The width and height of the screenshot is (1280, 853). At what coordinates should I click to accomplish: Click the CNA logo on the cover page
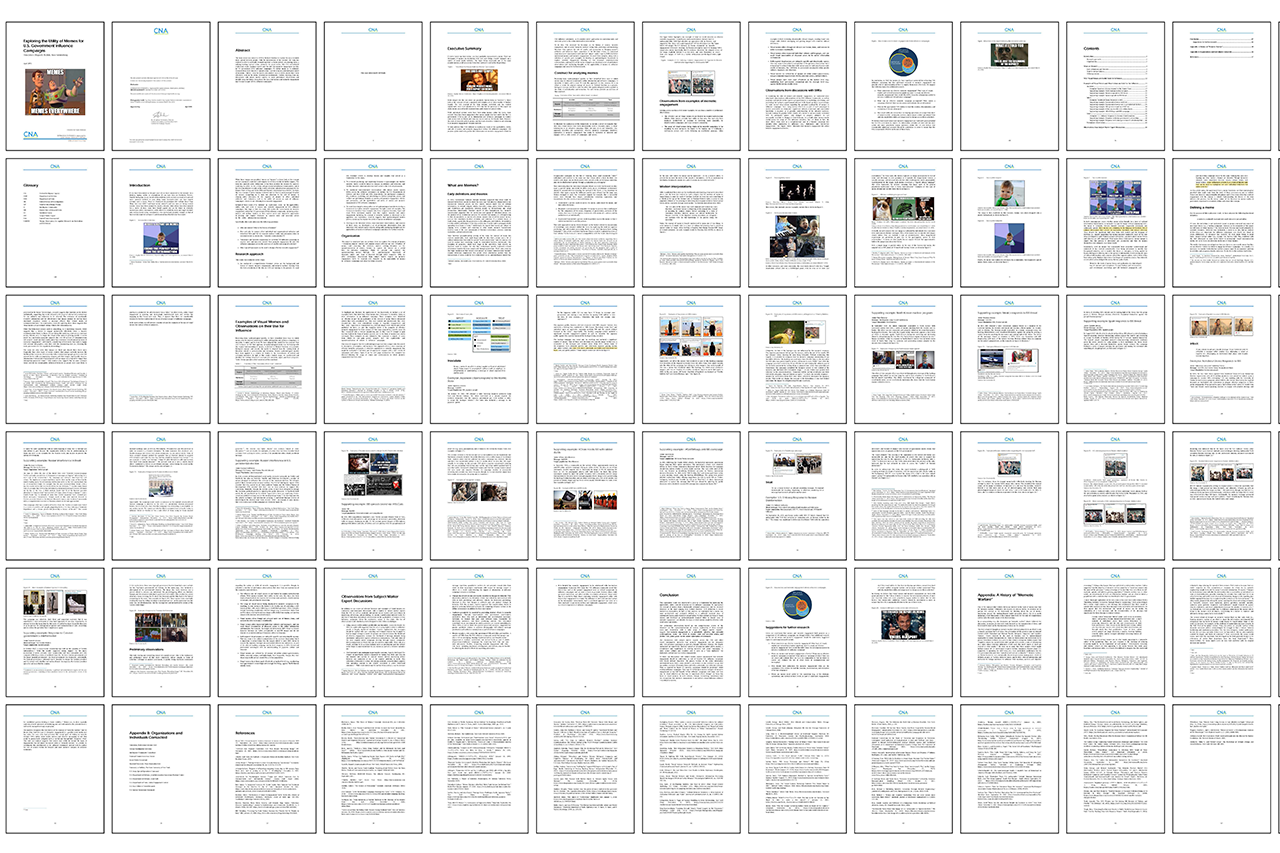click(30, 134)
